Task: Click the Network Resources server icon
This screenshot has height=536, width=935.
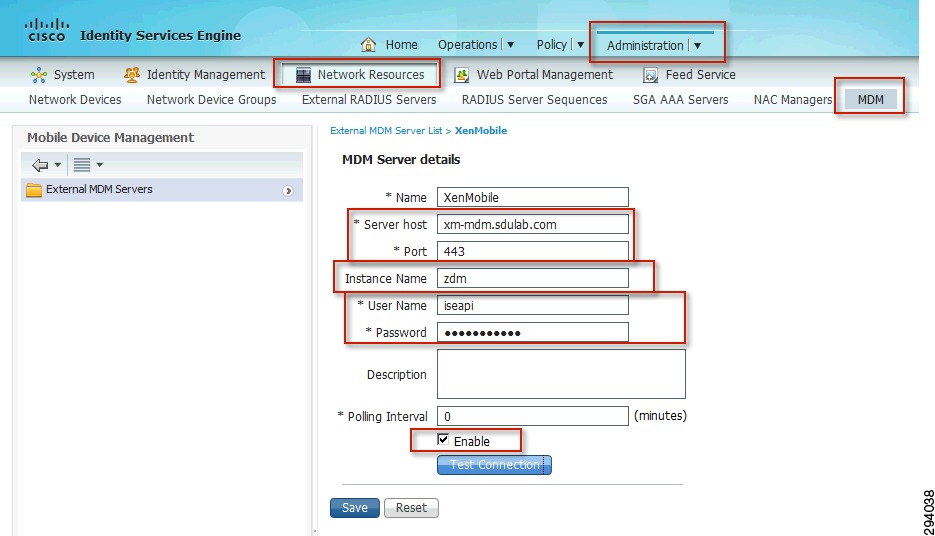Action: 304,75
